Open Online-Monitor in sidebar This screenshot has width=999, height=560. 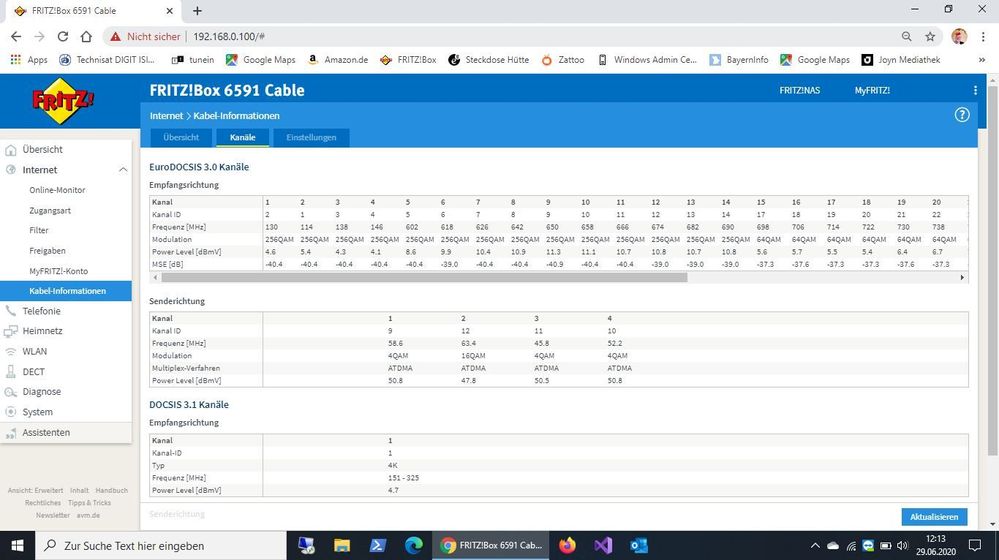coord(57,190)
